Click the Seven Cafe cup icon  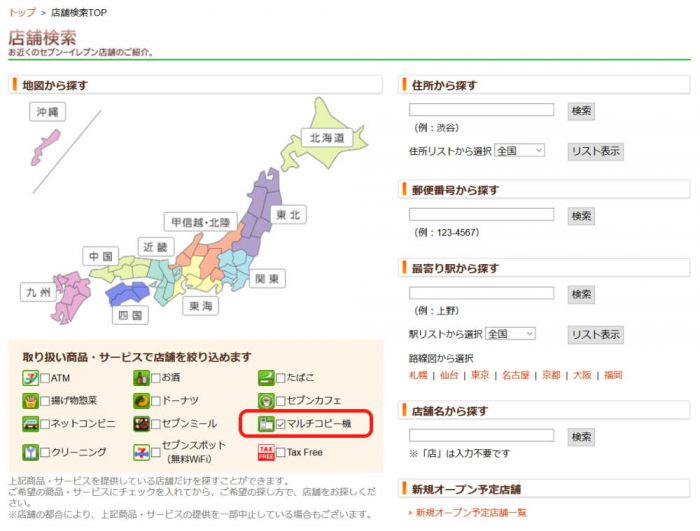click(x=266, y=401)
